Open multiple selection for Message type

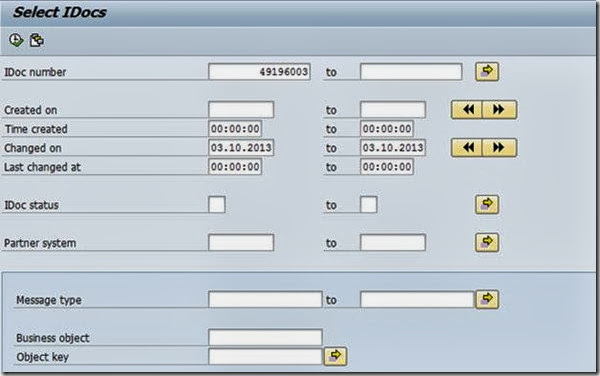(x=487, y=299)
